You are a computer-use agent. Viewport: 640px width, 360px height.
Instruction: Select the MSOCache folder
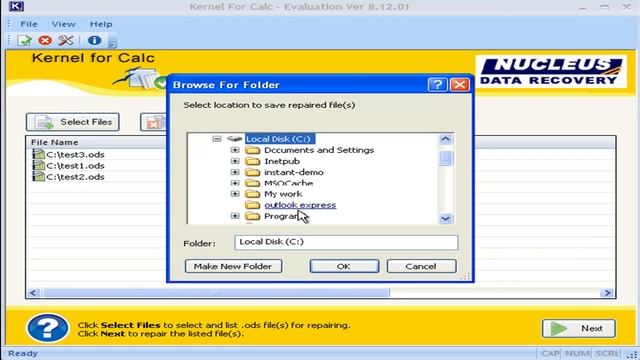(x=289, y=183)
